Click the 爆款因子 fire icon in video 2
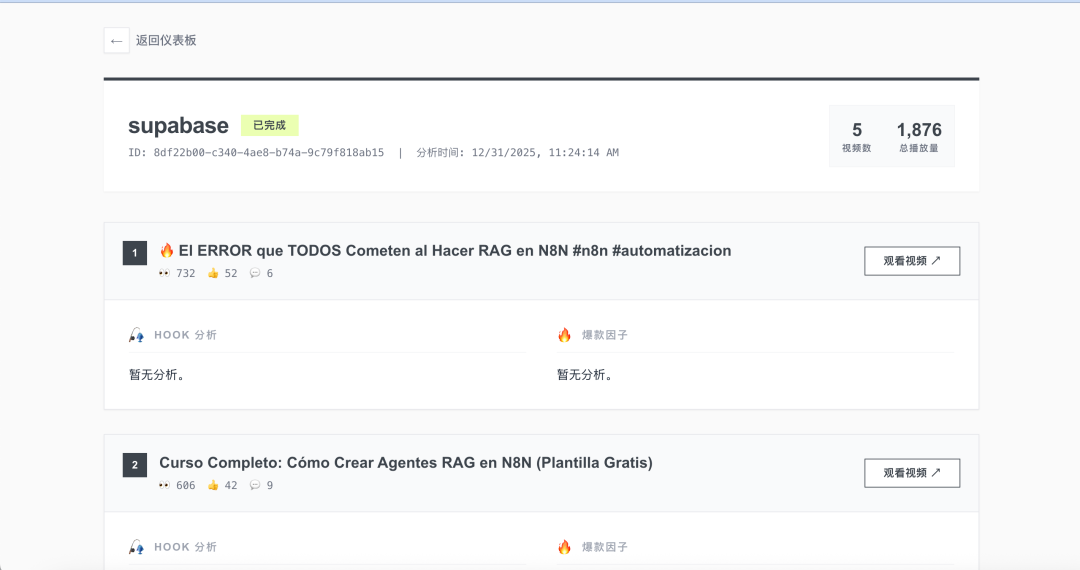This screenshot has height=570, width=1080. tap(565, 547)
